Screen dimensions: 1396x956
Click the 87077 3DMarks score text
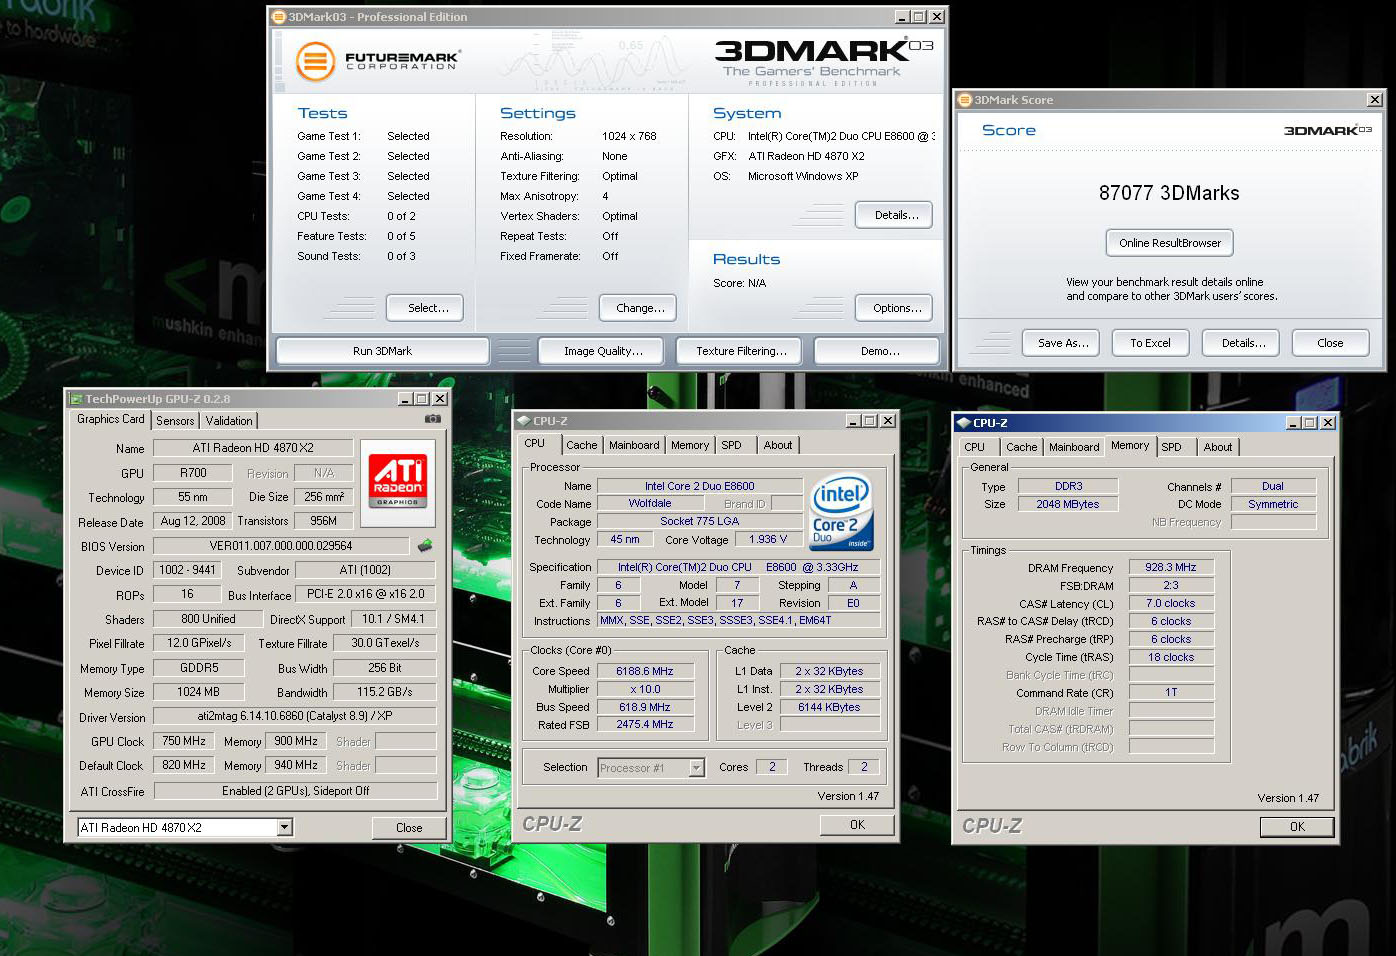(1169, 193)
